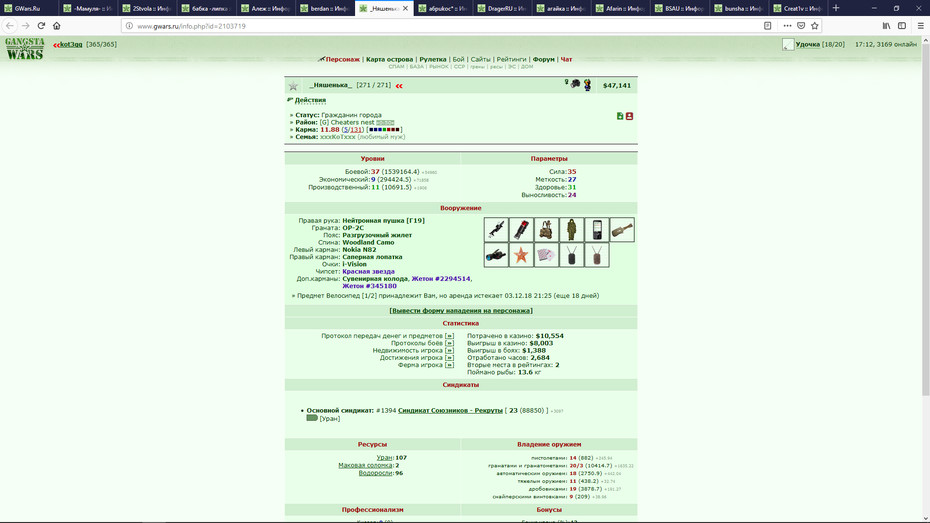Bookmark this page with star icon
Viewport: 930px width, 523px height.
click(x=814, y=25)
